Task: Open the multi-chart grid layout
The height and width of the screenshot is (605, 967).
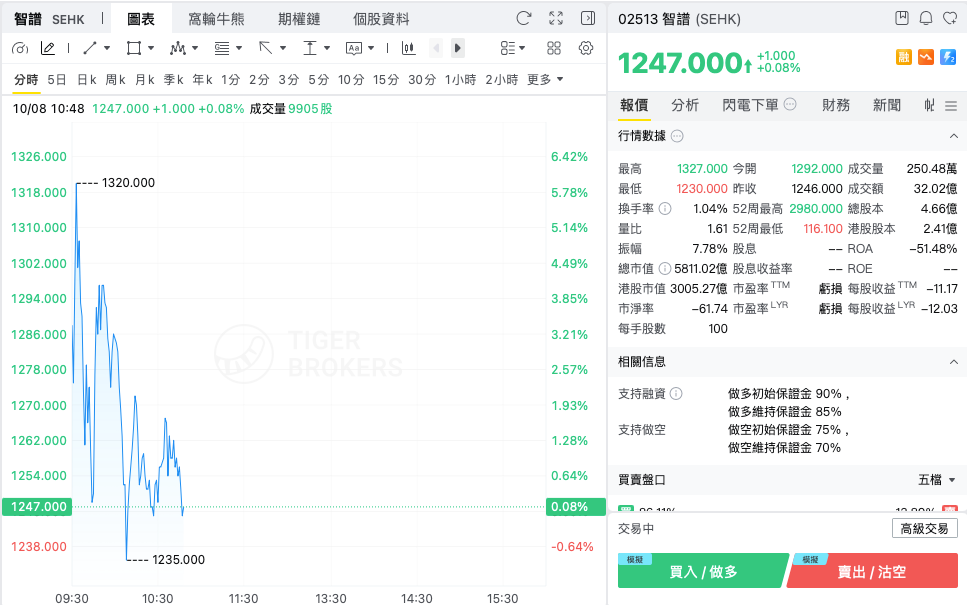Action: 554,48
